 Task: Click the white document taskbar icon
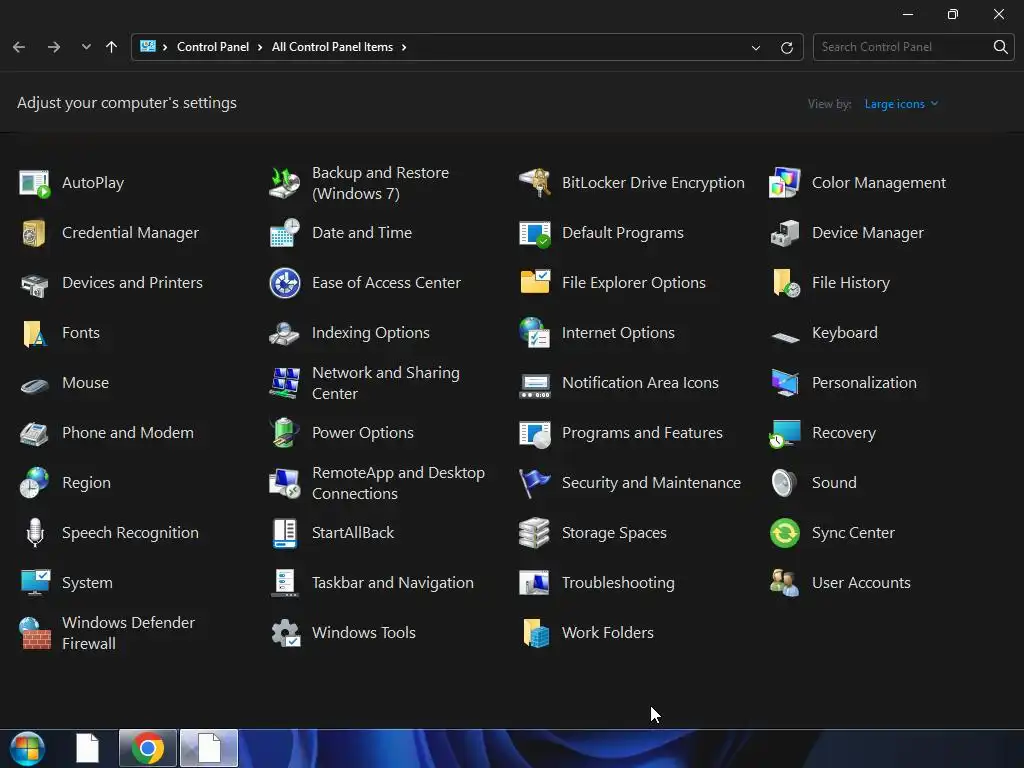pyautogui.click(x=87, y=748)
